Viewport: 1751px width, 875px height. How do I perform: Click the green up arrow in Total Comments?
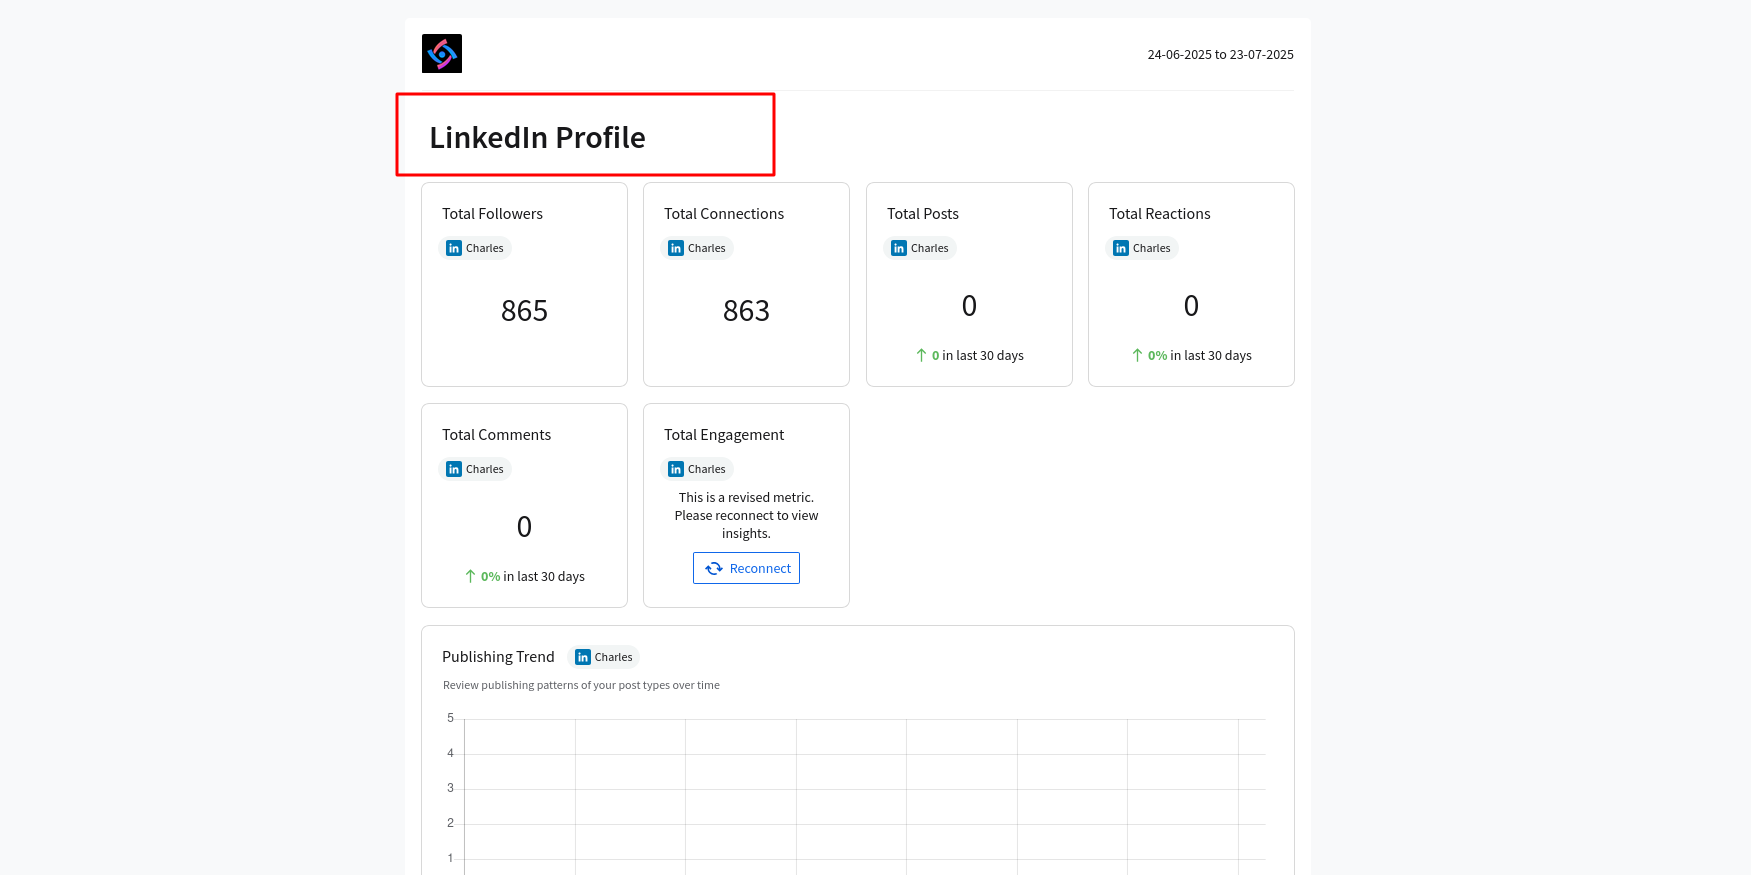pos(470,576)
